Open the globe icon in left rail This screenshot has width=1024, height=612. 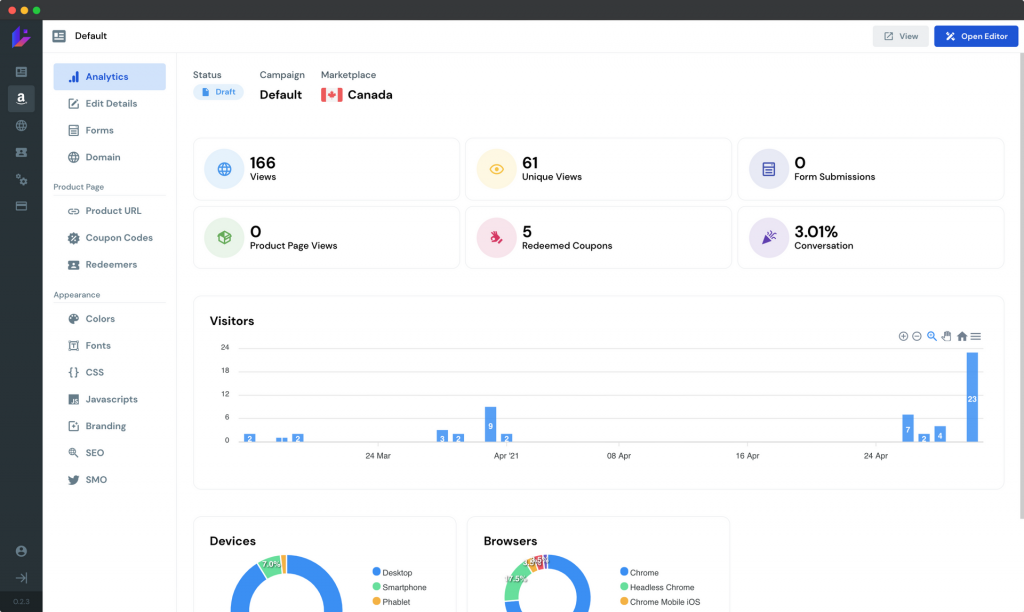click(x=21, y=126)
